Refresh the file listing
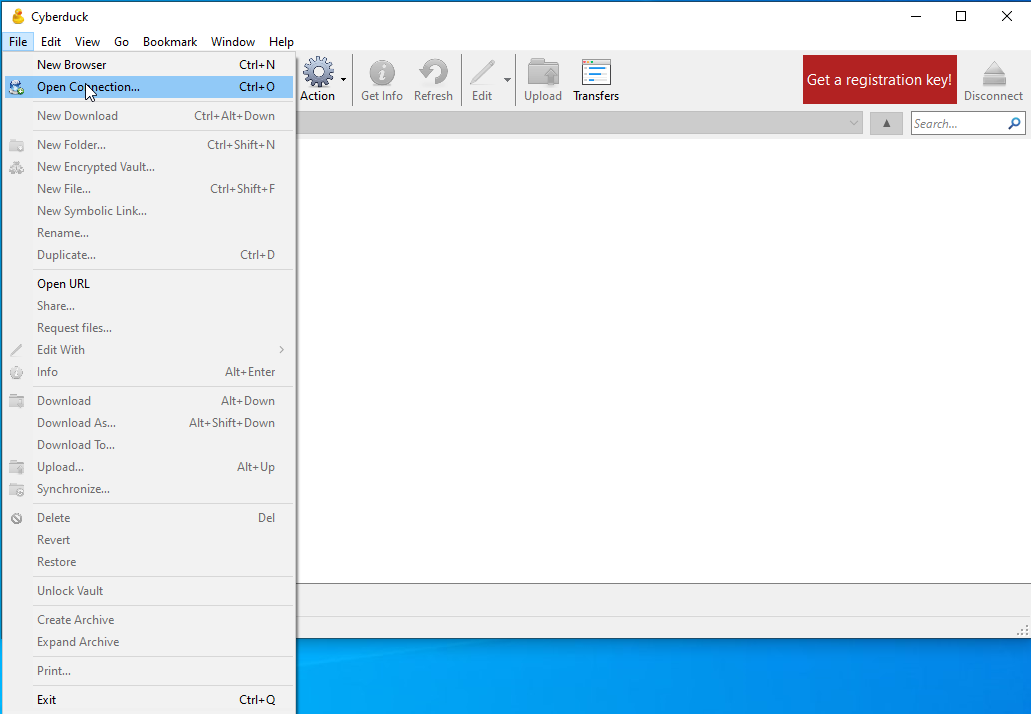 433,72
